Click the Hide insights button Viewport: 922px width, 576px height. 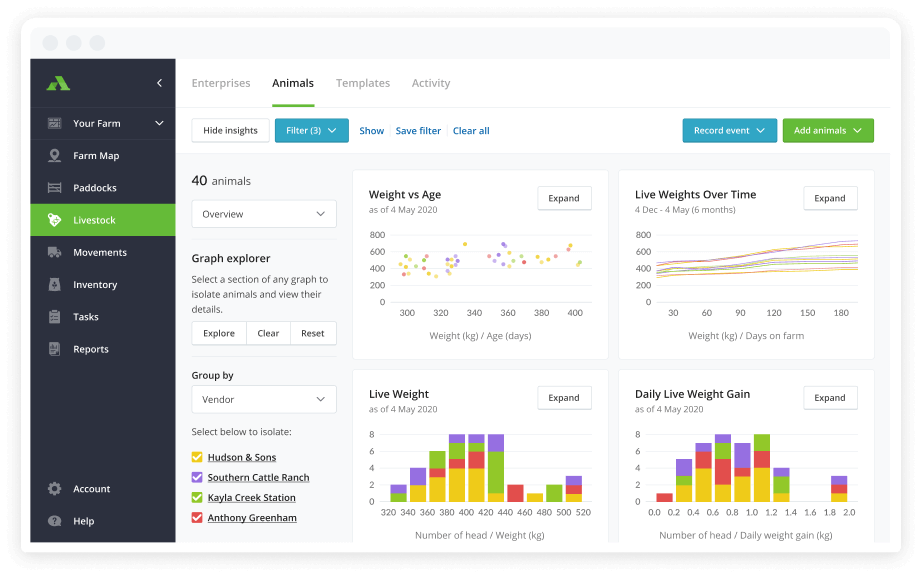click(230, 131)
